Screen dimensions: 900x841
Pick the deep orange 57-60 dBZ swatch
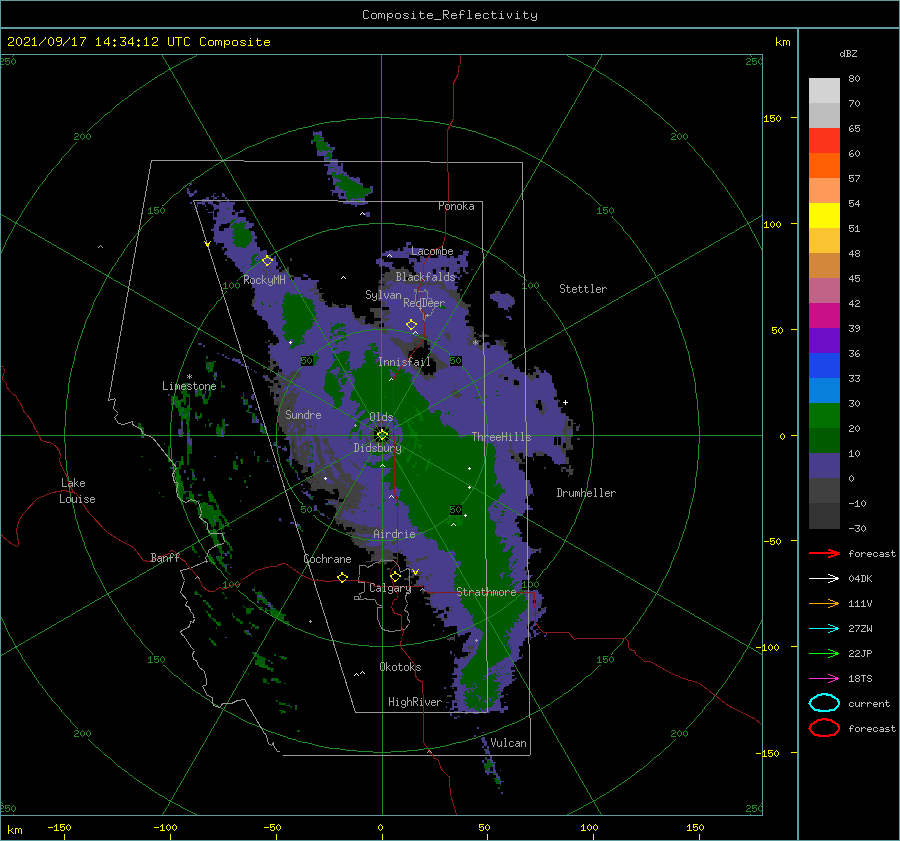pos(824,166)
